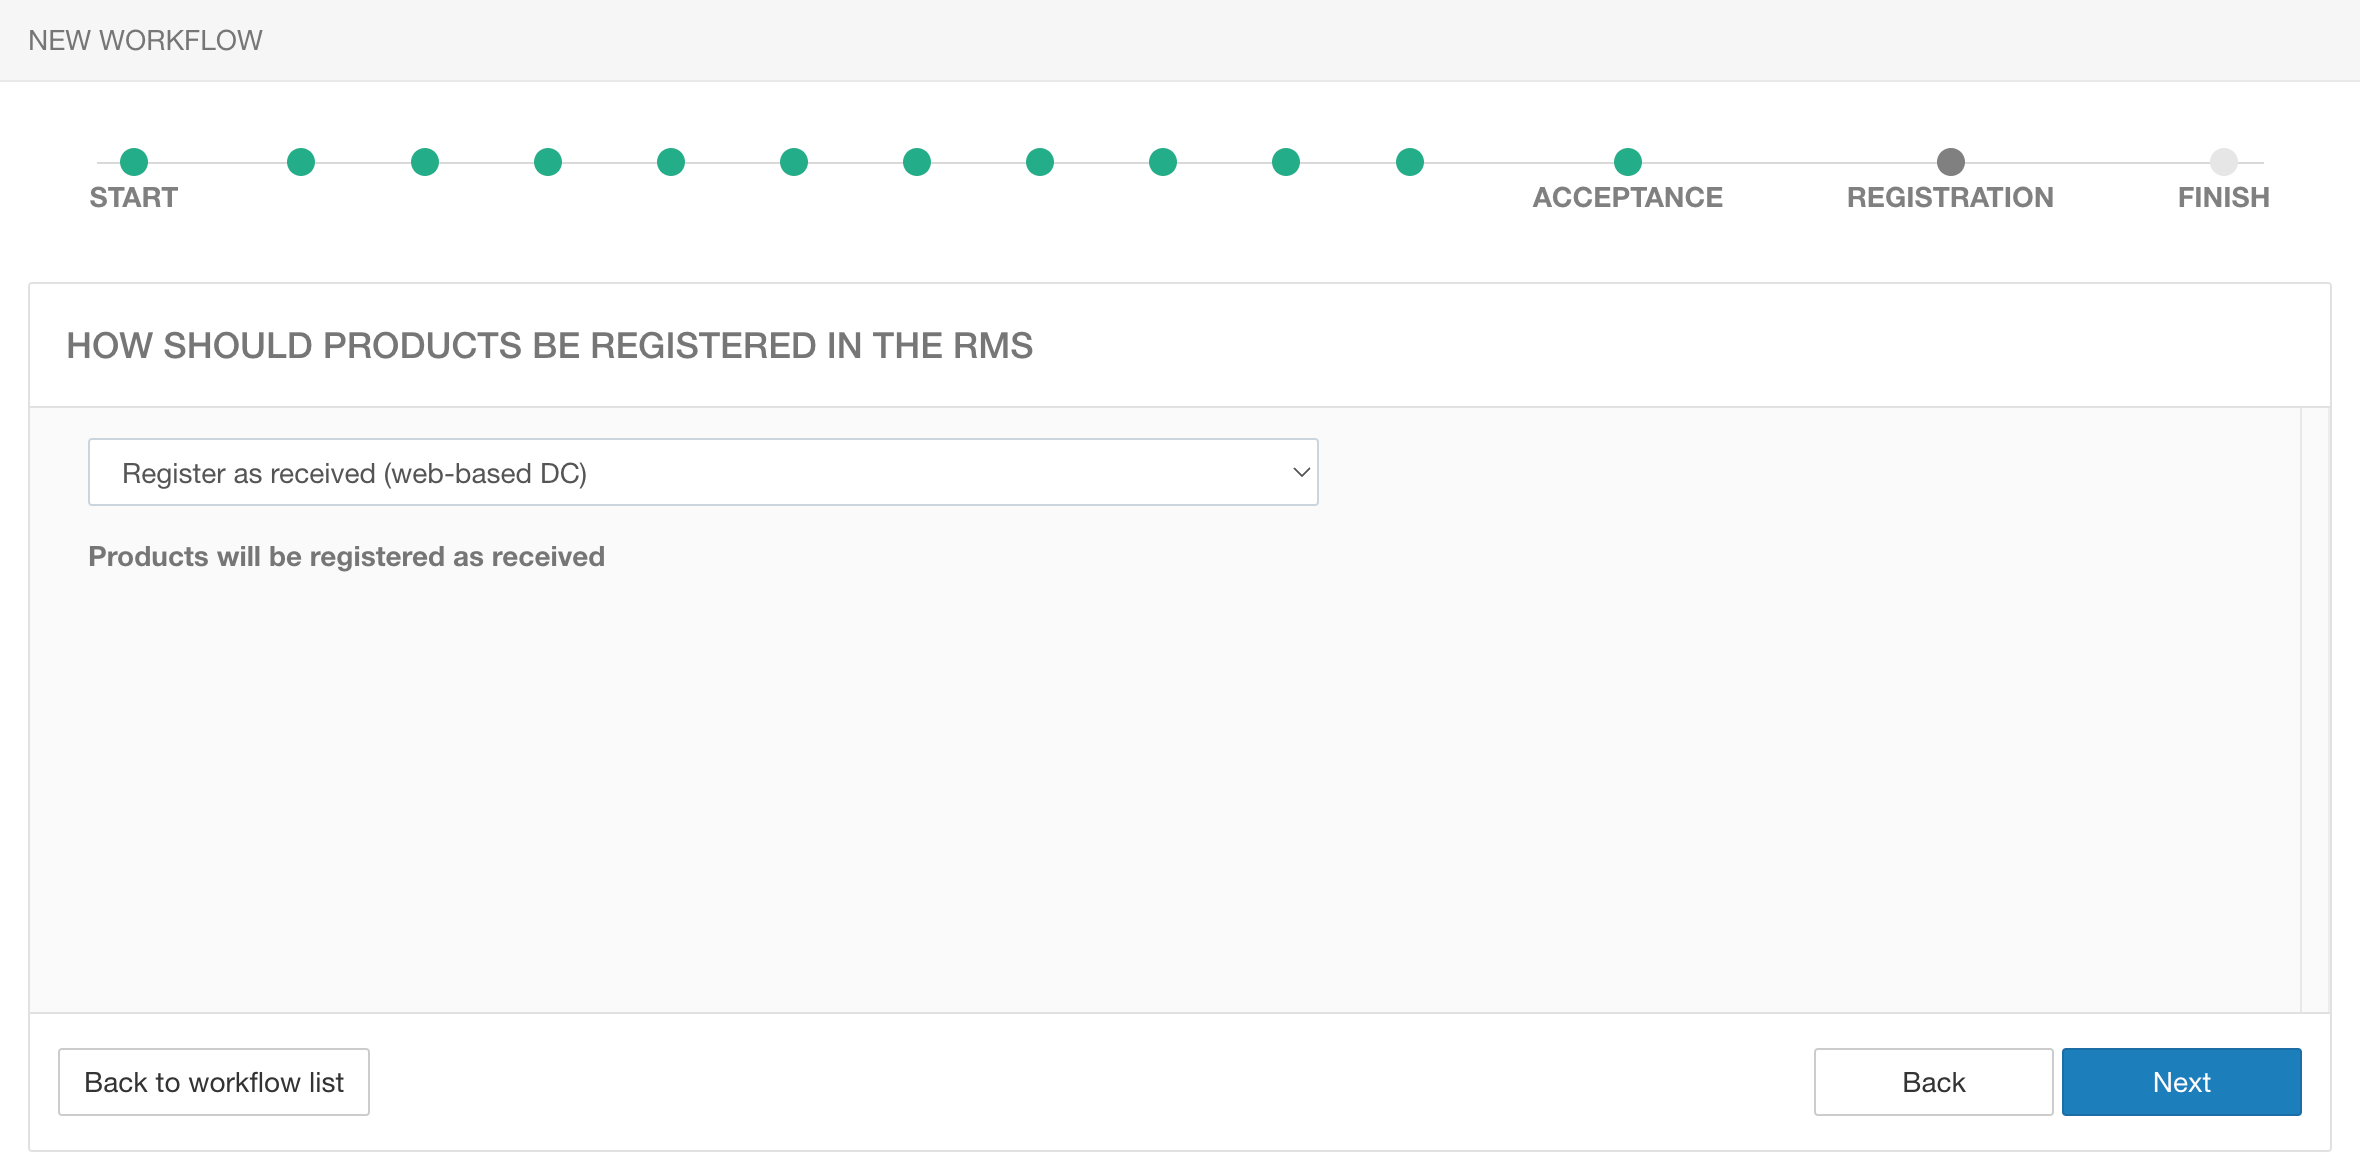
Task: Select the seventh workflow step dot
Action: [x=917, y=162]
